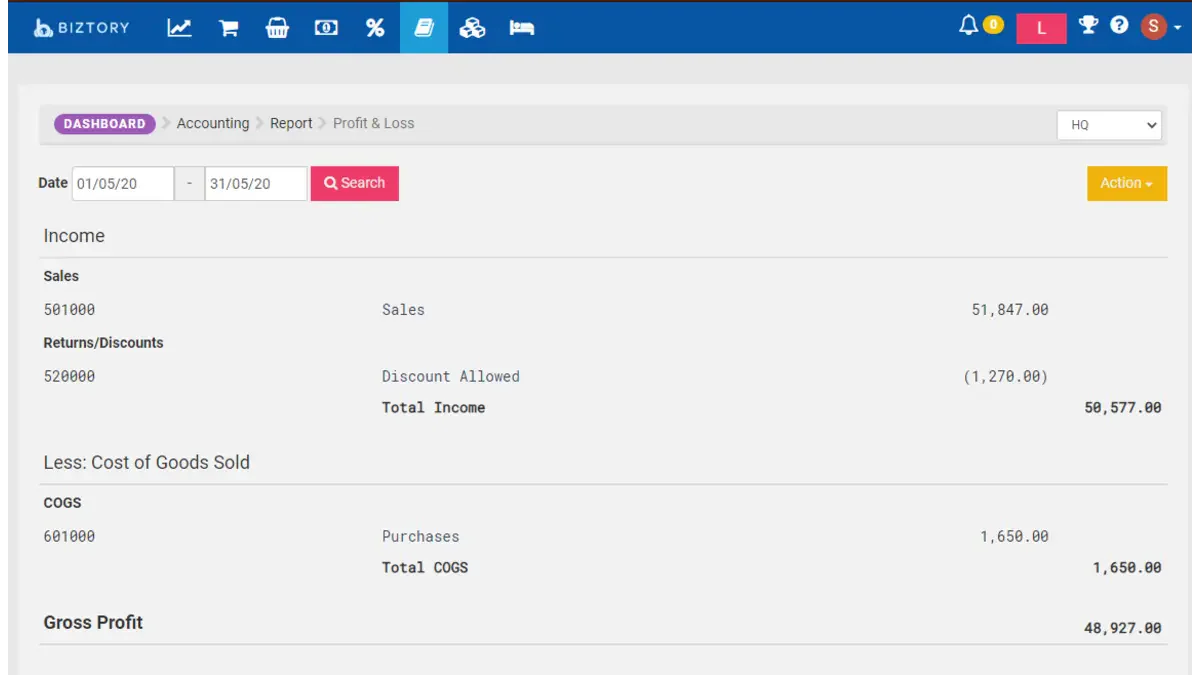Open the stacked cubes inventory icon

[472, 28]
